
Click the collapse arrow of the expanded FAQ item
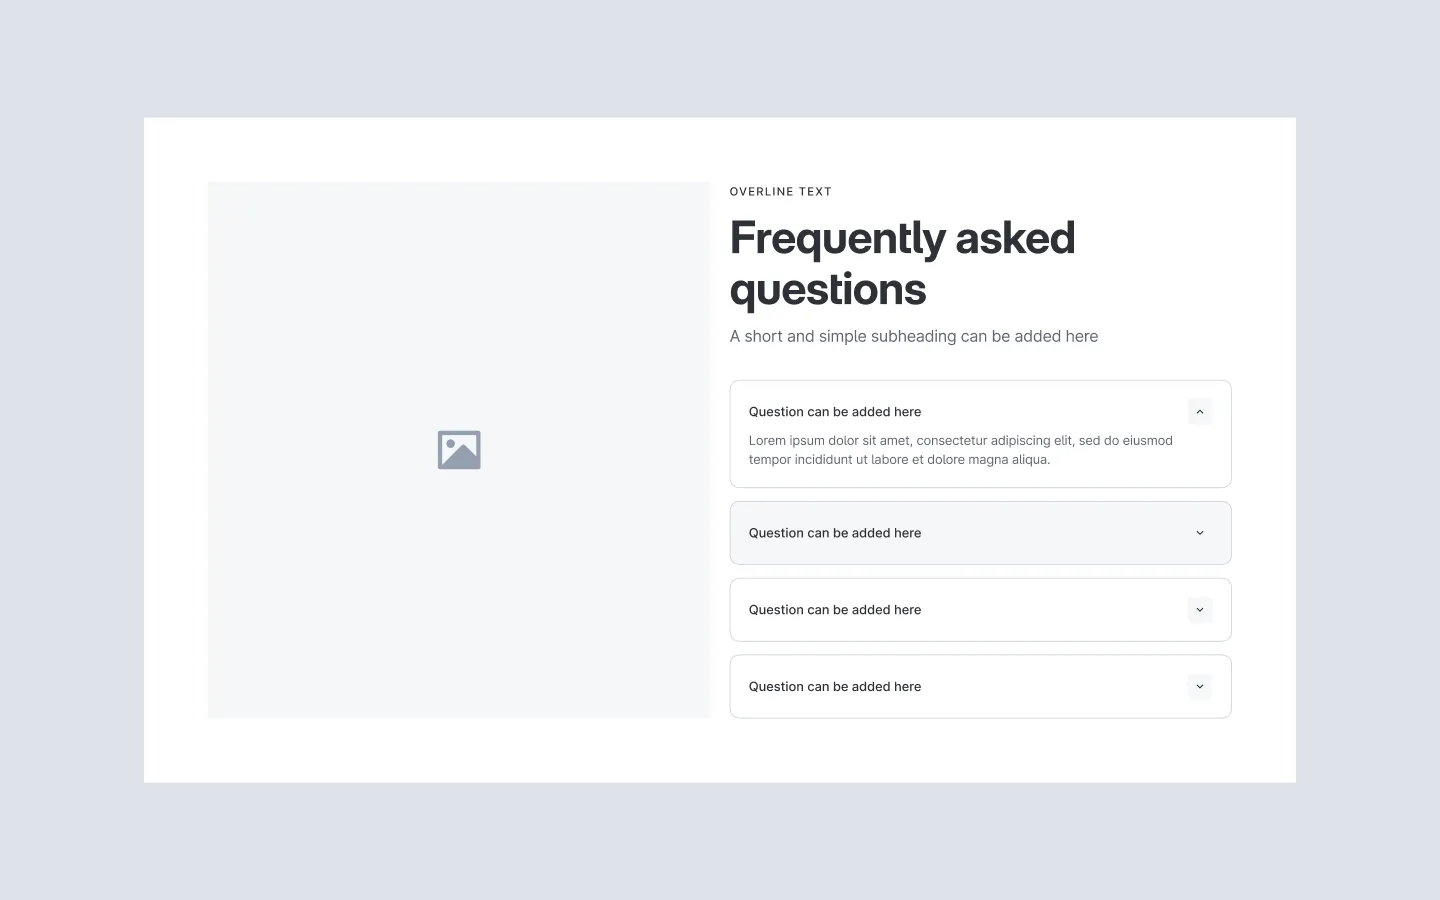click(x=1199, y=411)
